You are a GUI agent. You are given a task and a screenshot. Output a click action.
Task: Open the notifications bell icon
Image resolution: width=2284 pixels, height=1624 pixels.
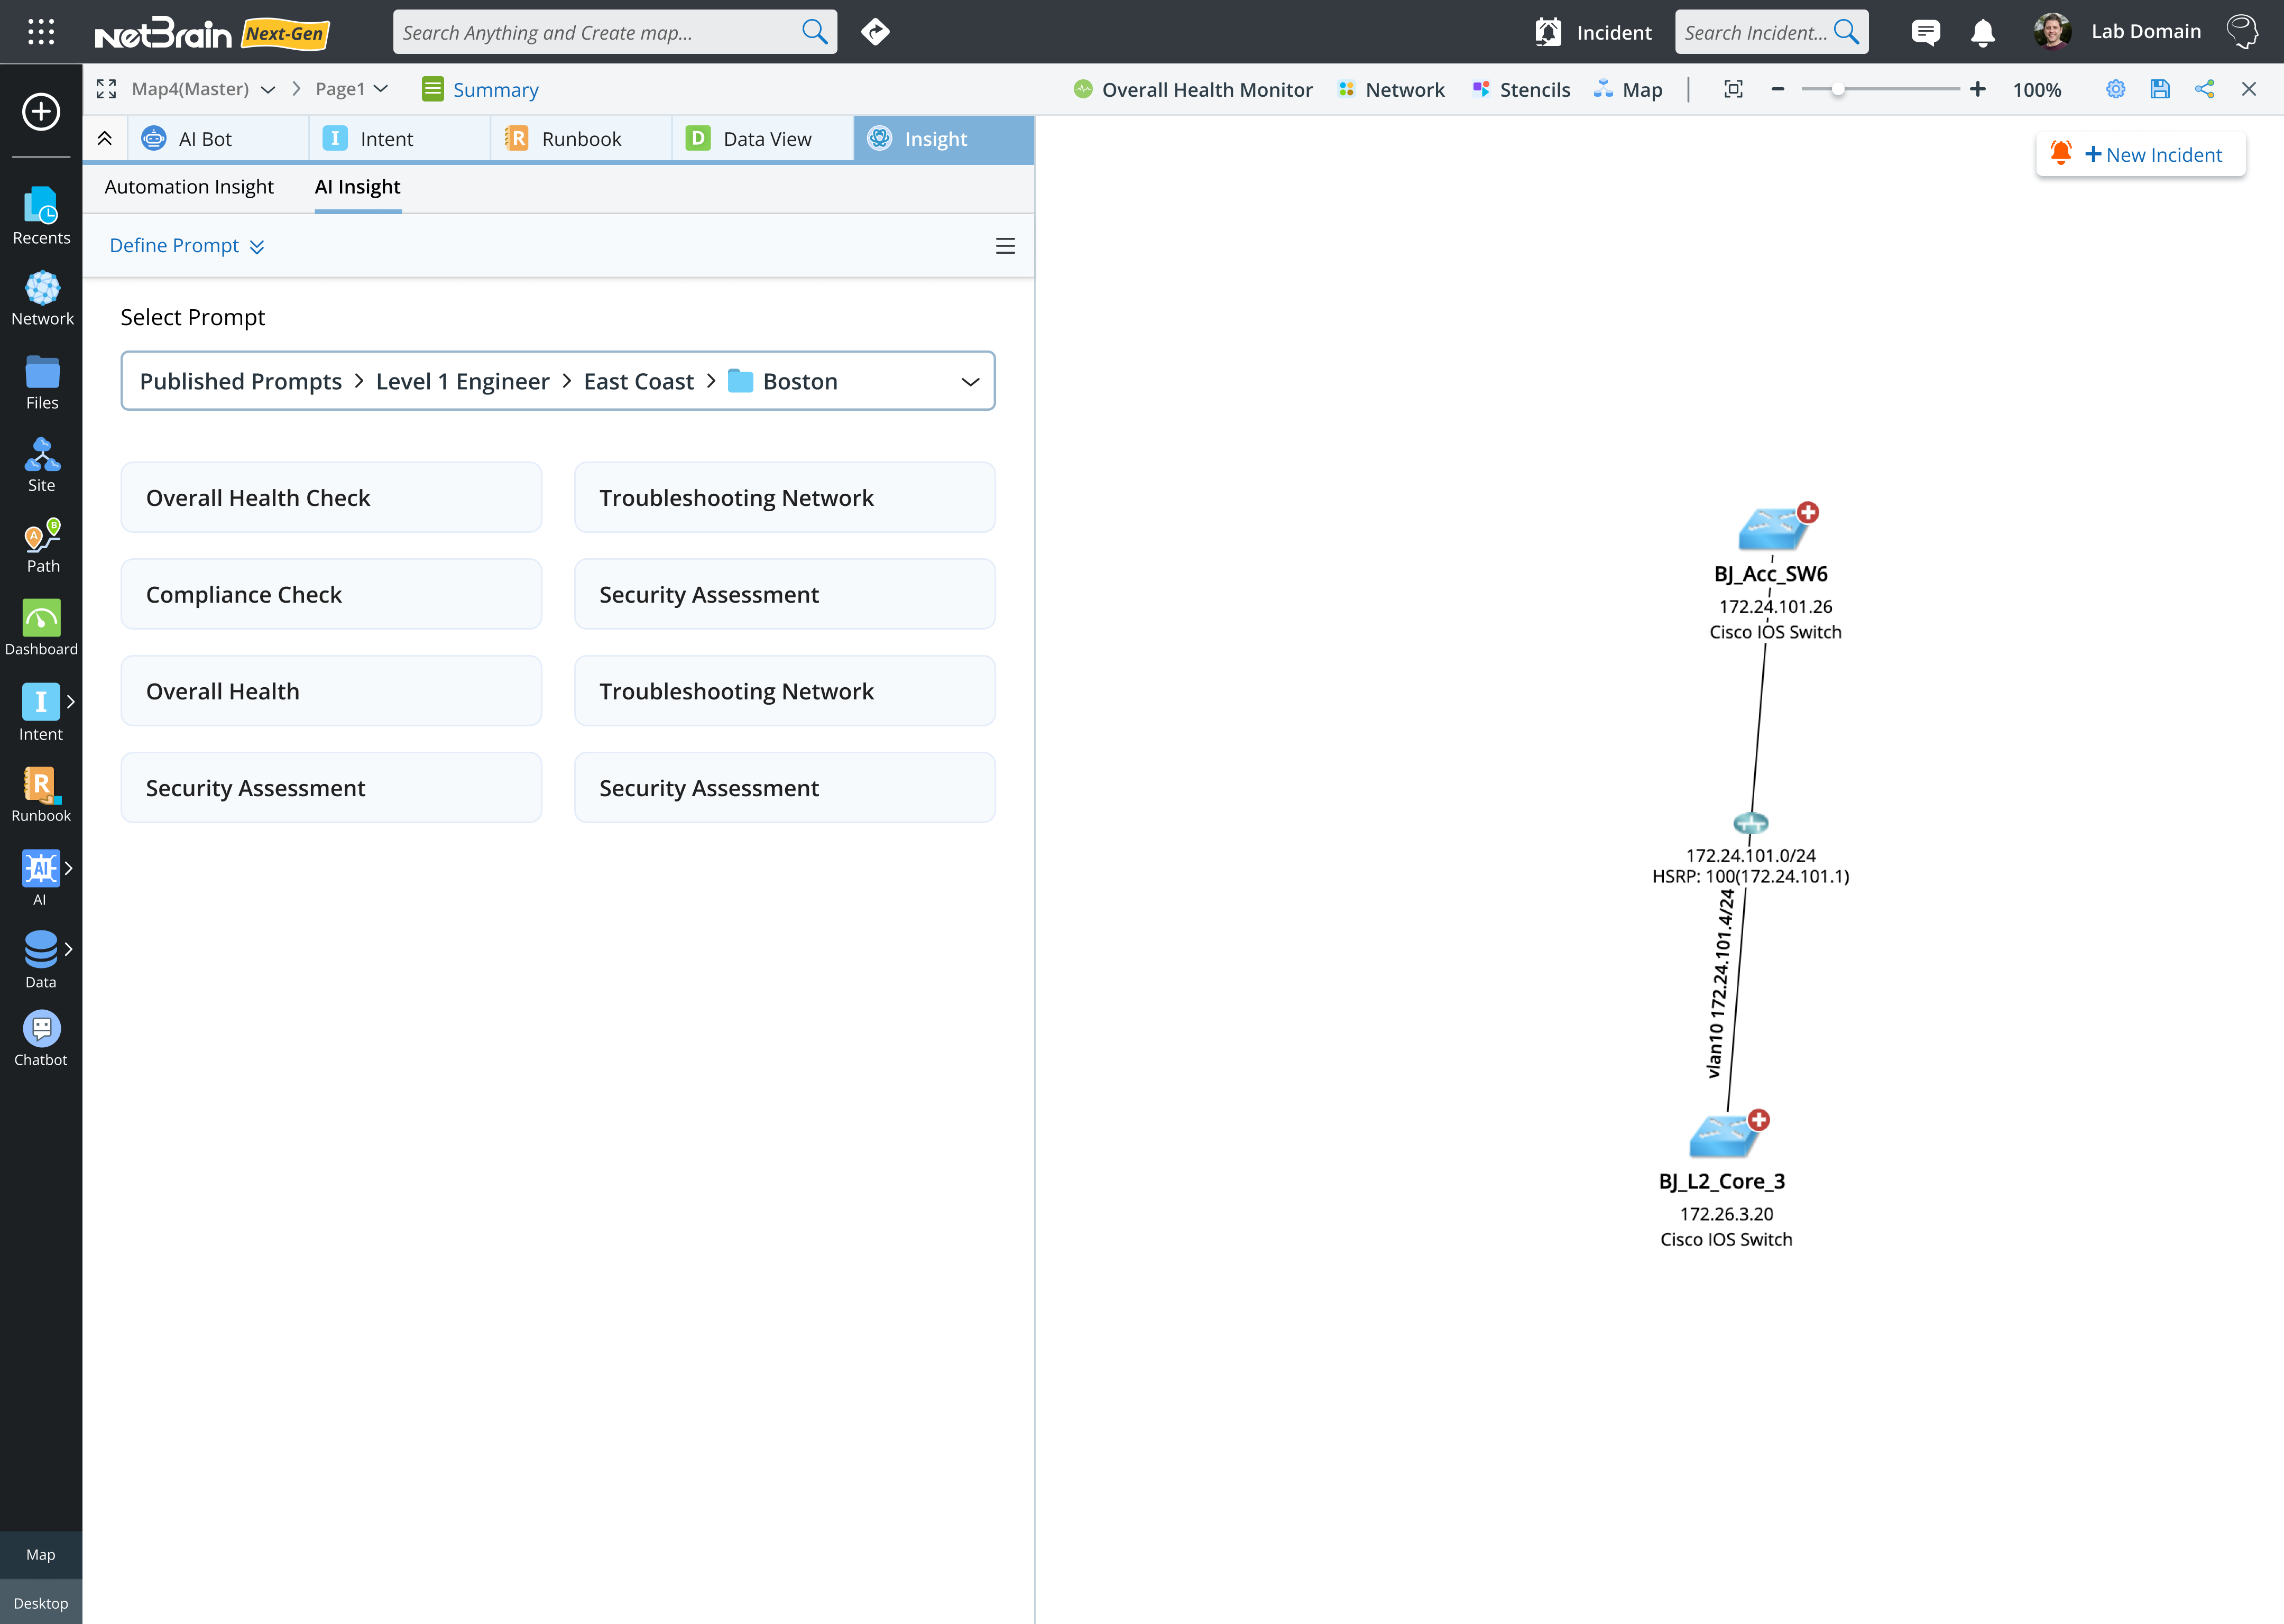coord(1982,32)
